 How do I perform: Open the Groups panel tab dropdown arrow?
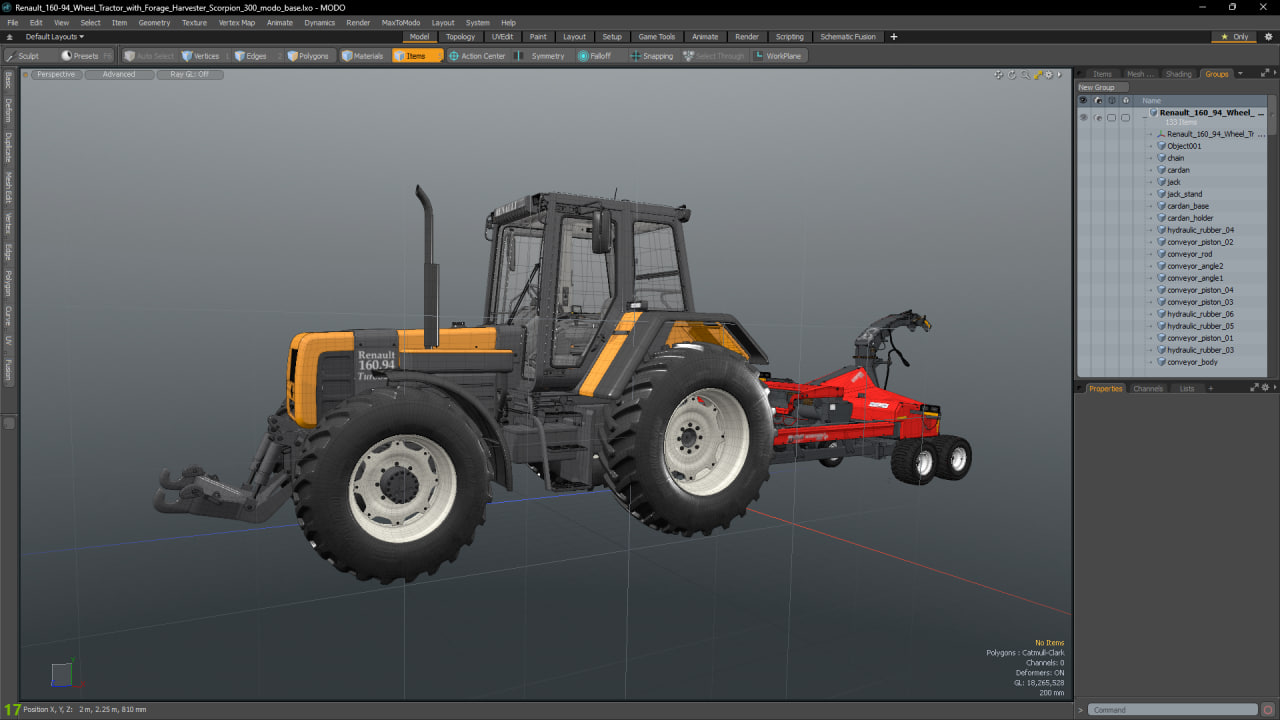(1241, 74)
